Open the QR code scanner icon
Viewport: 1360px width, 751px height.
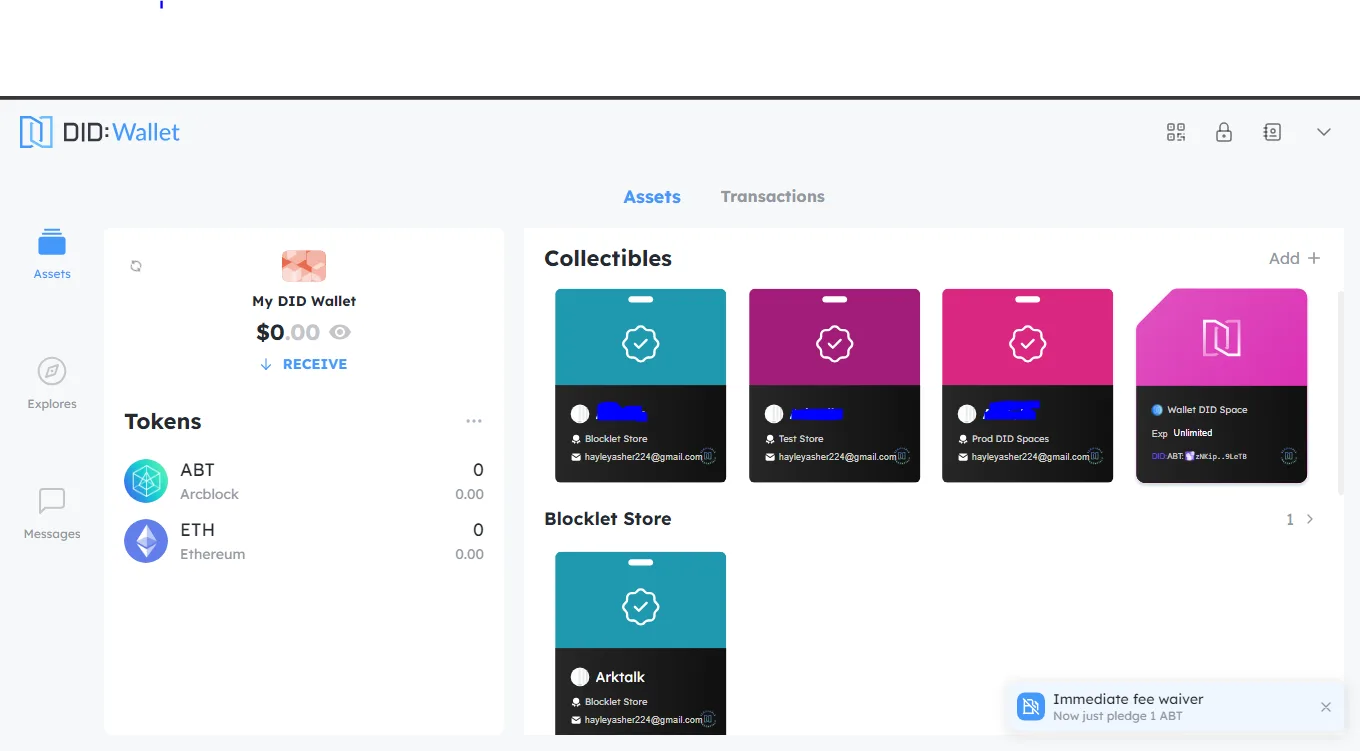coord(1176,132)
